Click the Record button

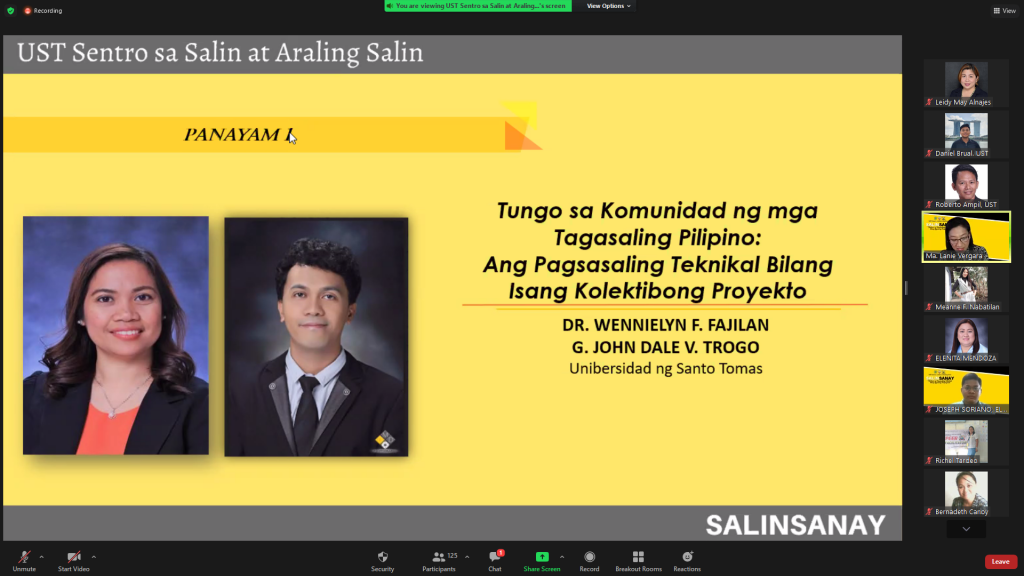click(589, 560)
